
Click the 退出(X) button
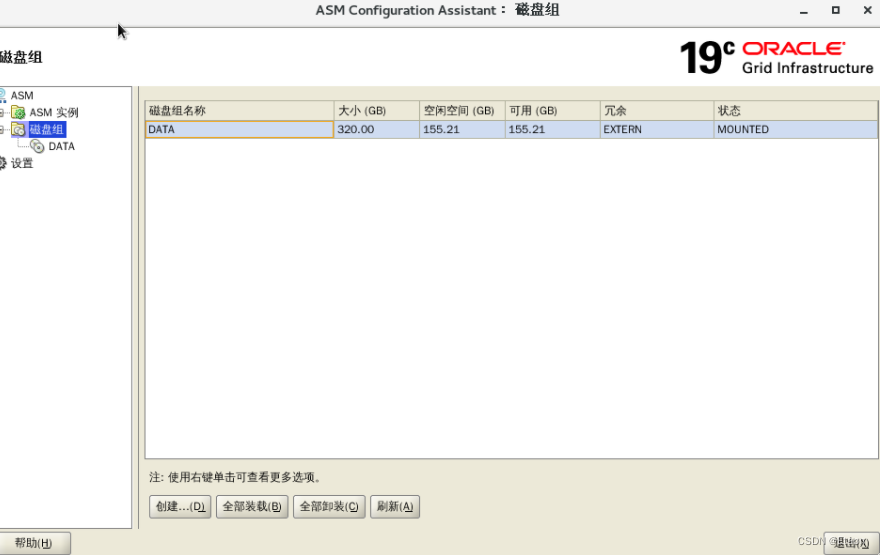click(x=851, y=543)
